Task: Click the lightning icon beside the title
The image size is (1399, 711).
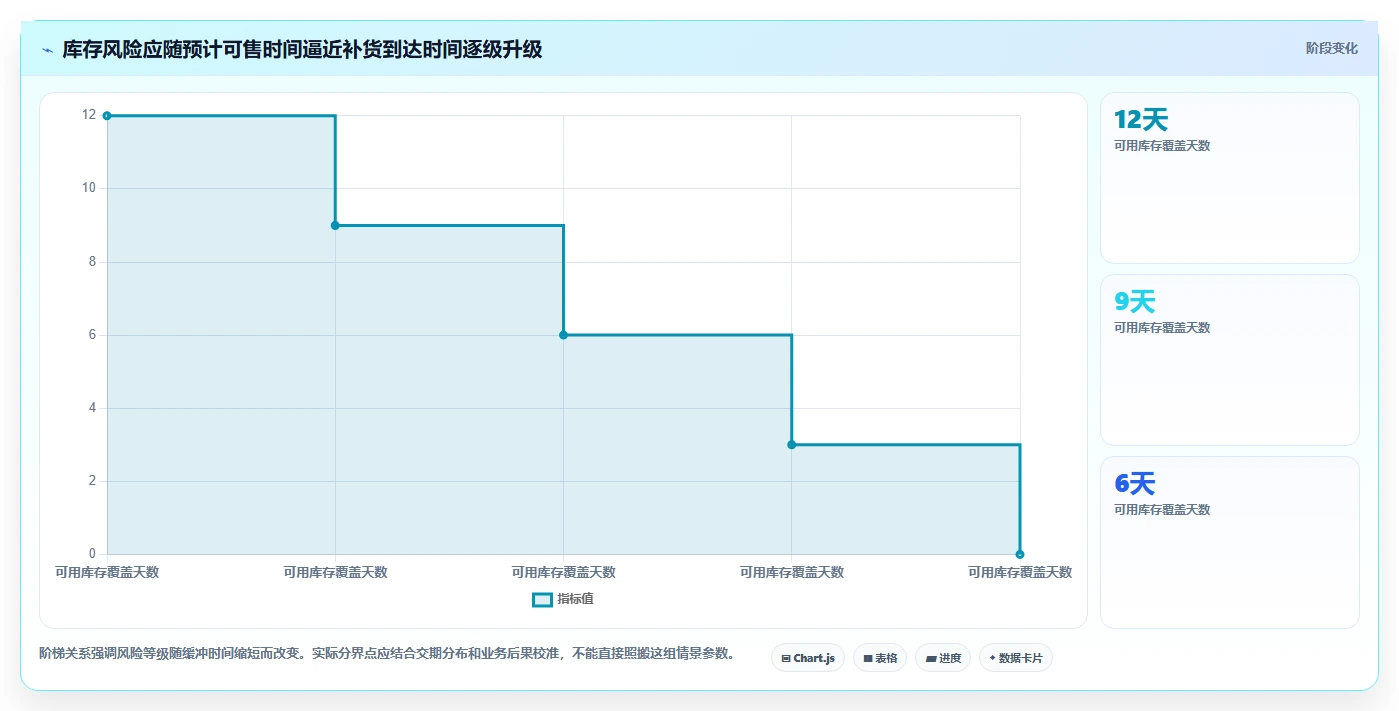Action: tap(47, 50)
